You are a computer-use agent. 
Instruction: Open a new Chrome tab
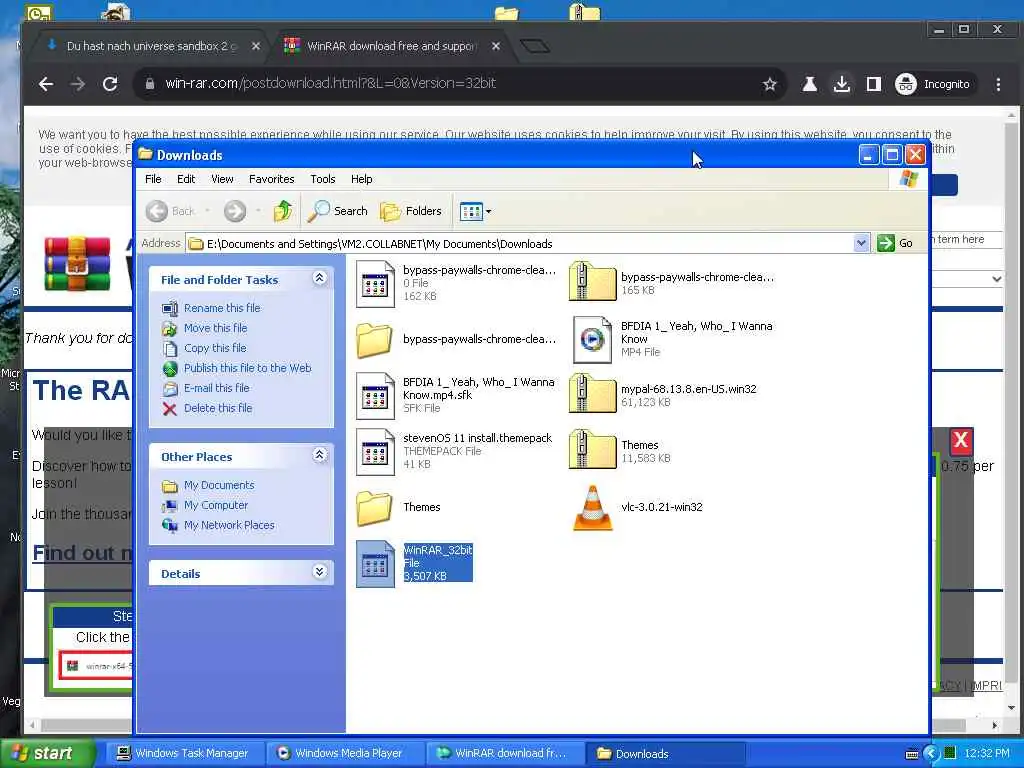(x=535, y=46)
